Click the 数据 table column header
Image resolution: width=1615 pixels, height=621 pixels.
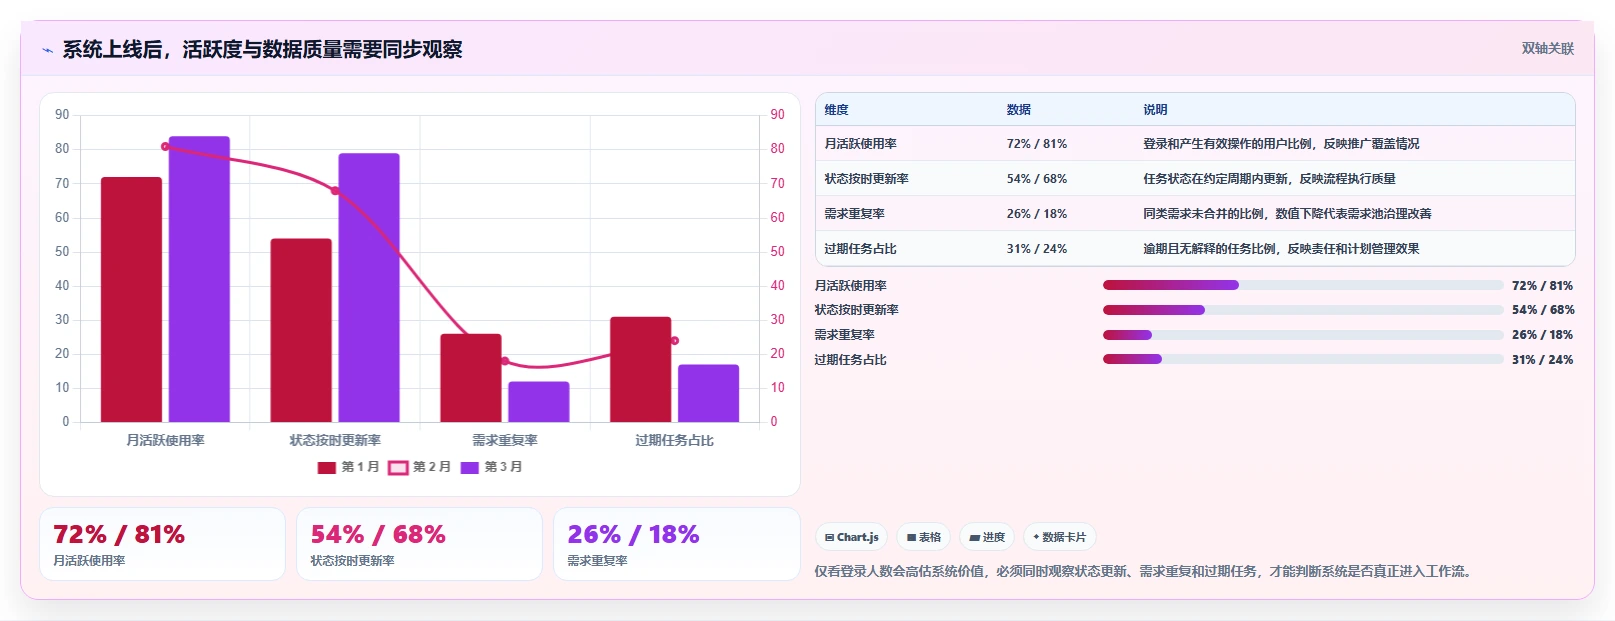[x=1018, y=110]
